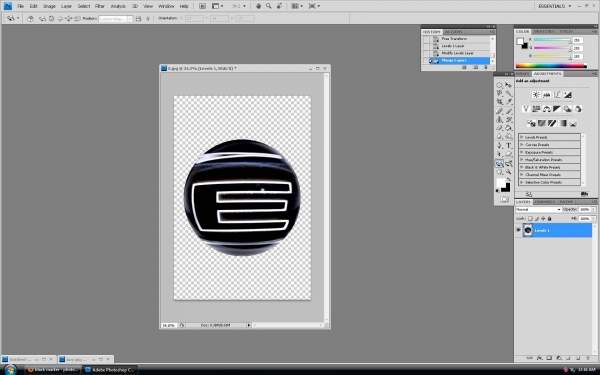Click the Hand tool in application bar
This screenshot has height=375, width=600.
(258, 6)
